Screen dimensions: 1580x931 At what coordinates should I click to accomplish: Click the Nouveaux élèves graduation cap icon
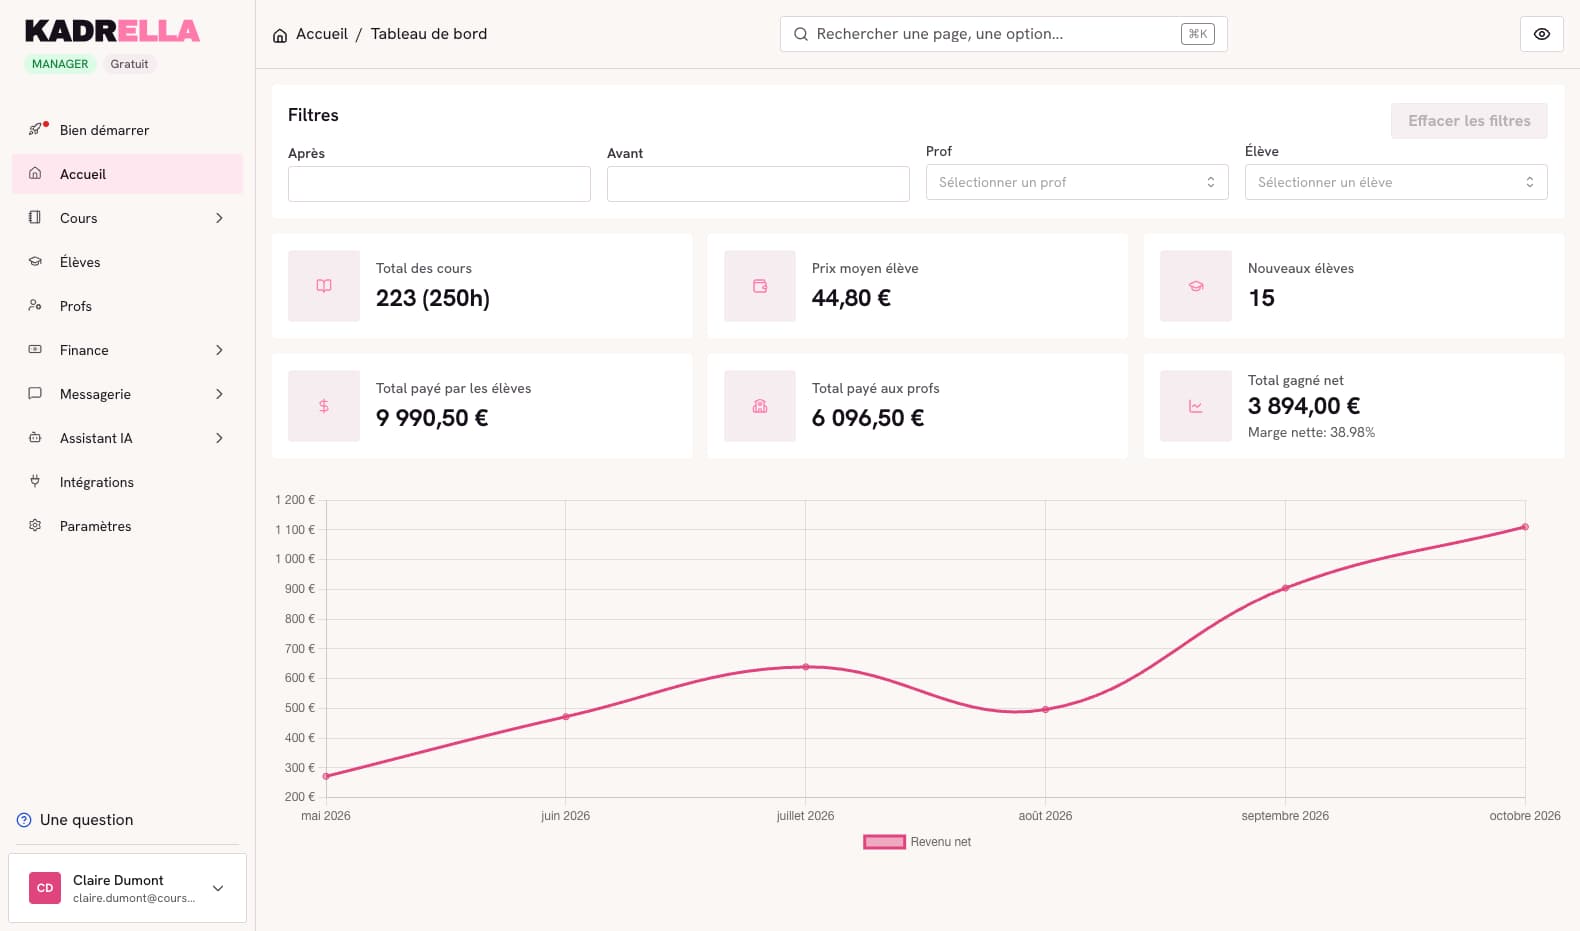[1196, 286]
